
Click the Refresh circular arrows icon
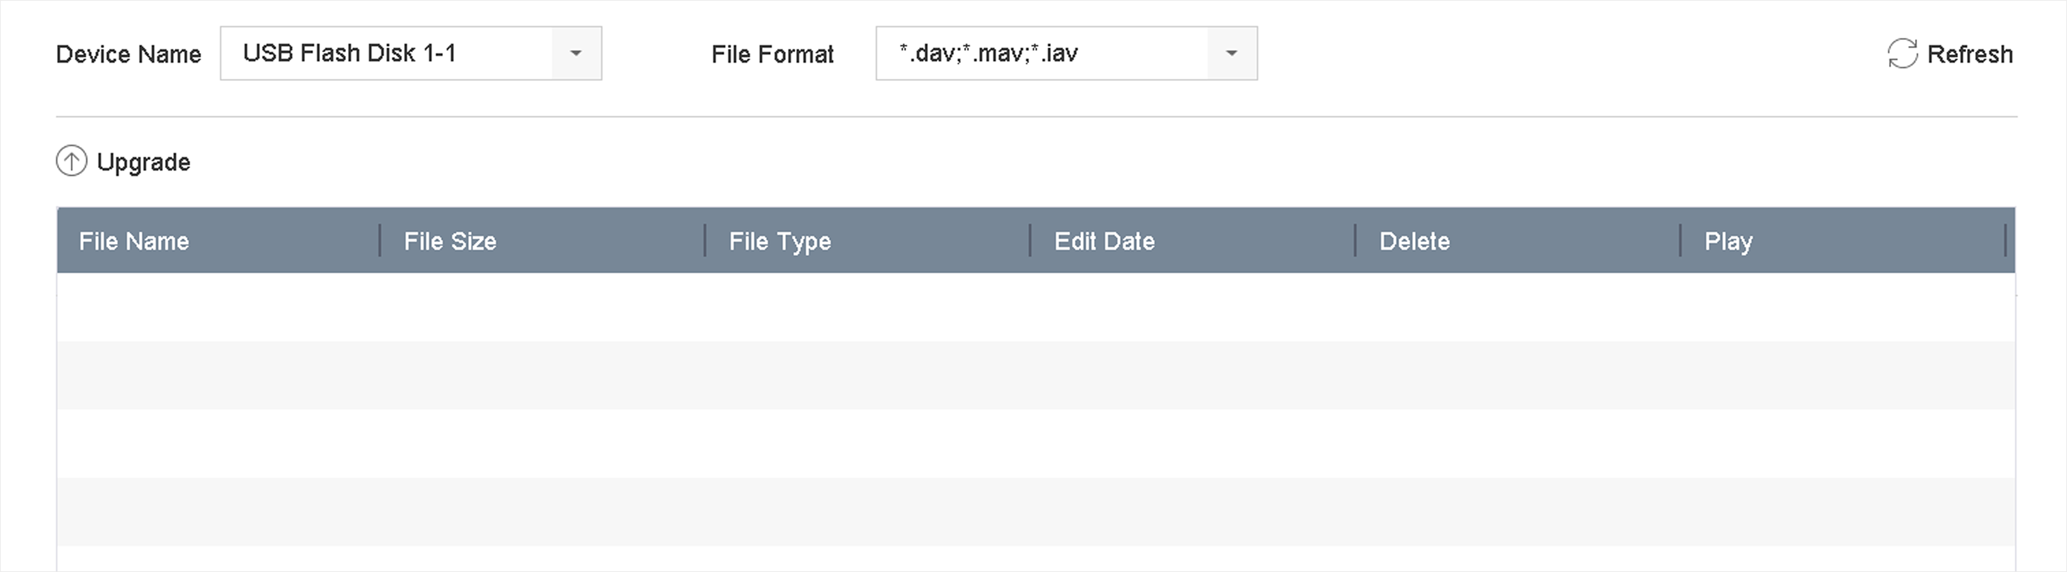1901,54
